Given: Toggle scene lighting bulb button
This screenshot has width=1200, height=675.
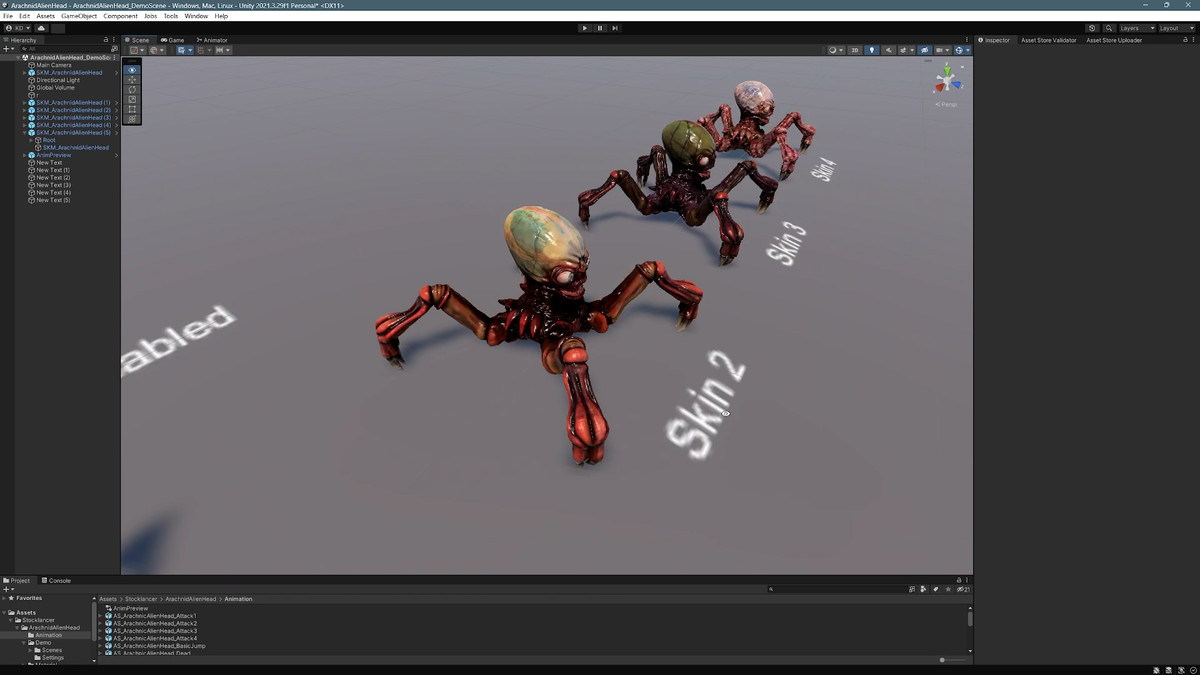Looking at the screenshot, I should point(871,50).
